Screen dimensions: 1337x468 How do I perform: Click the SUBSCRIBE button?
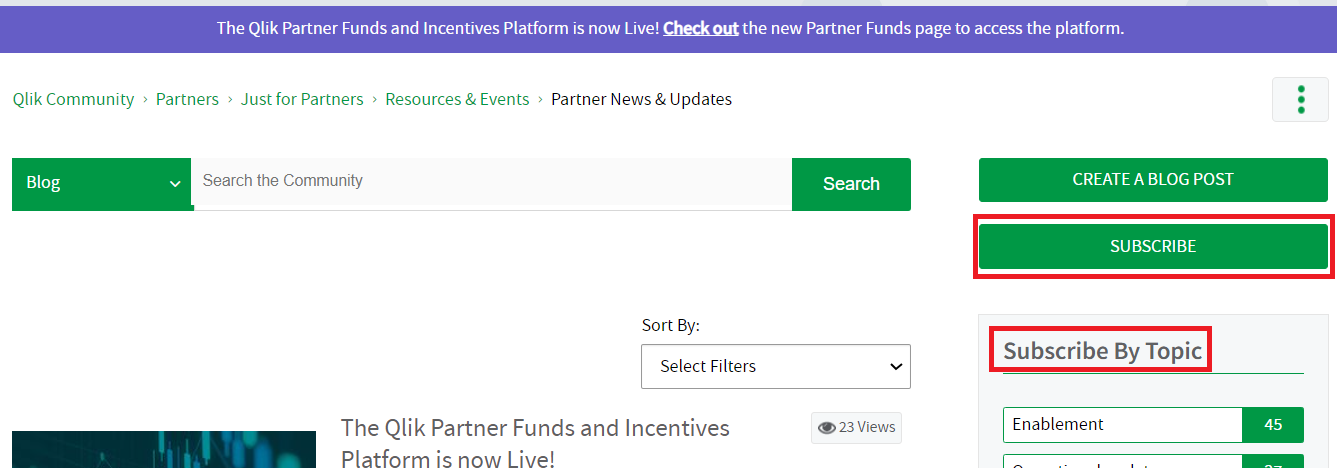click(1153, 246)
